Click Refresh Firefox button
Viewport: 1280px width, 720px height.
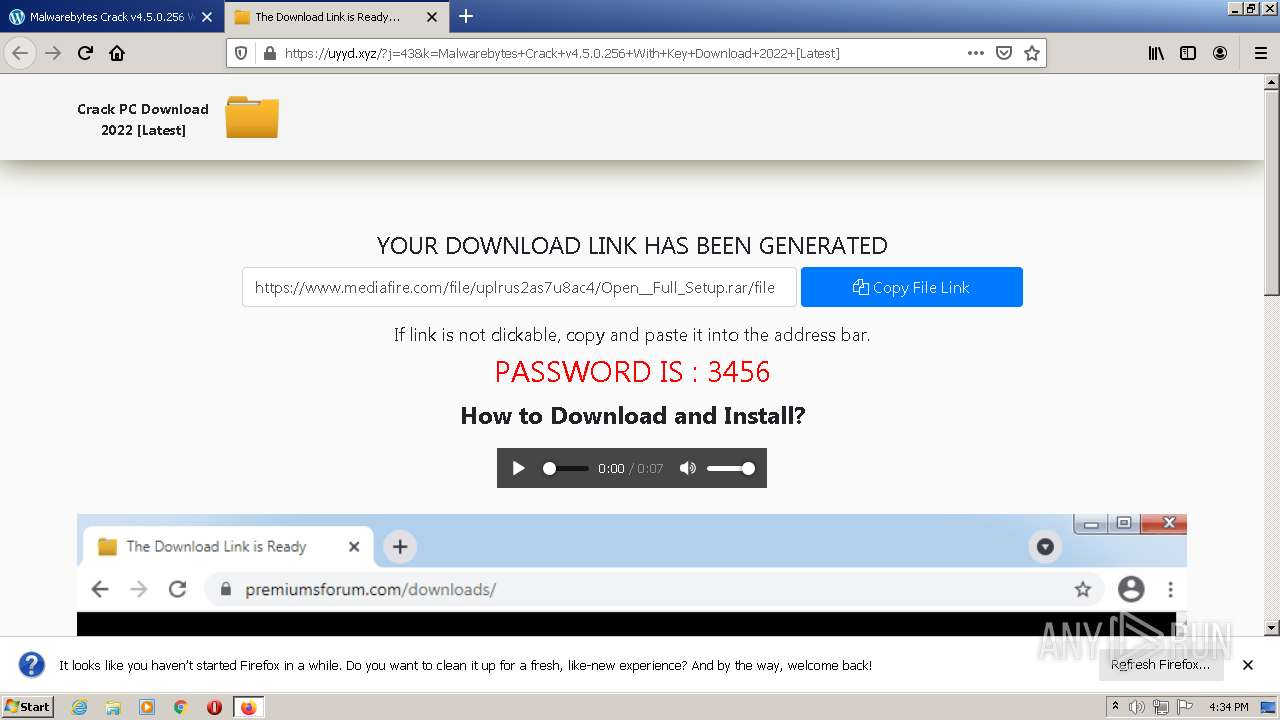click(x=1160, y=664)
